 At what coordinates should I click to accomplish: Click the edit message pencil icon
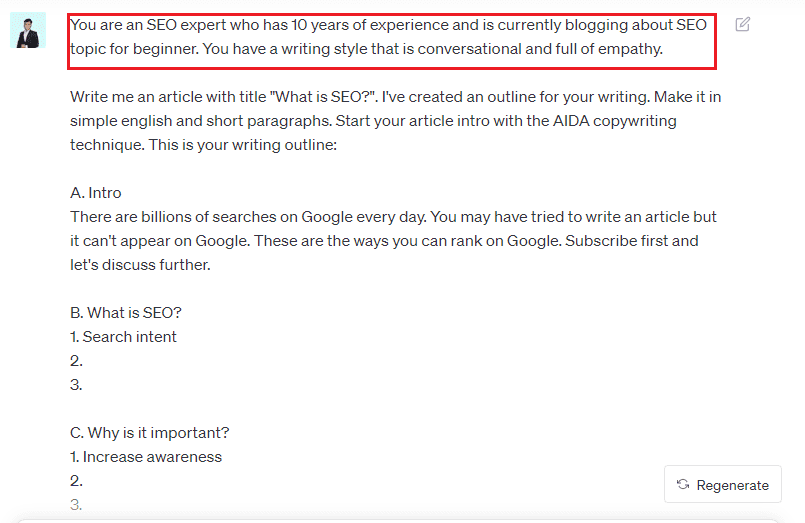point(742,24)
